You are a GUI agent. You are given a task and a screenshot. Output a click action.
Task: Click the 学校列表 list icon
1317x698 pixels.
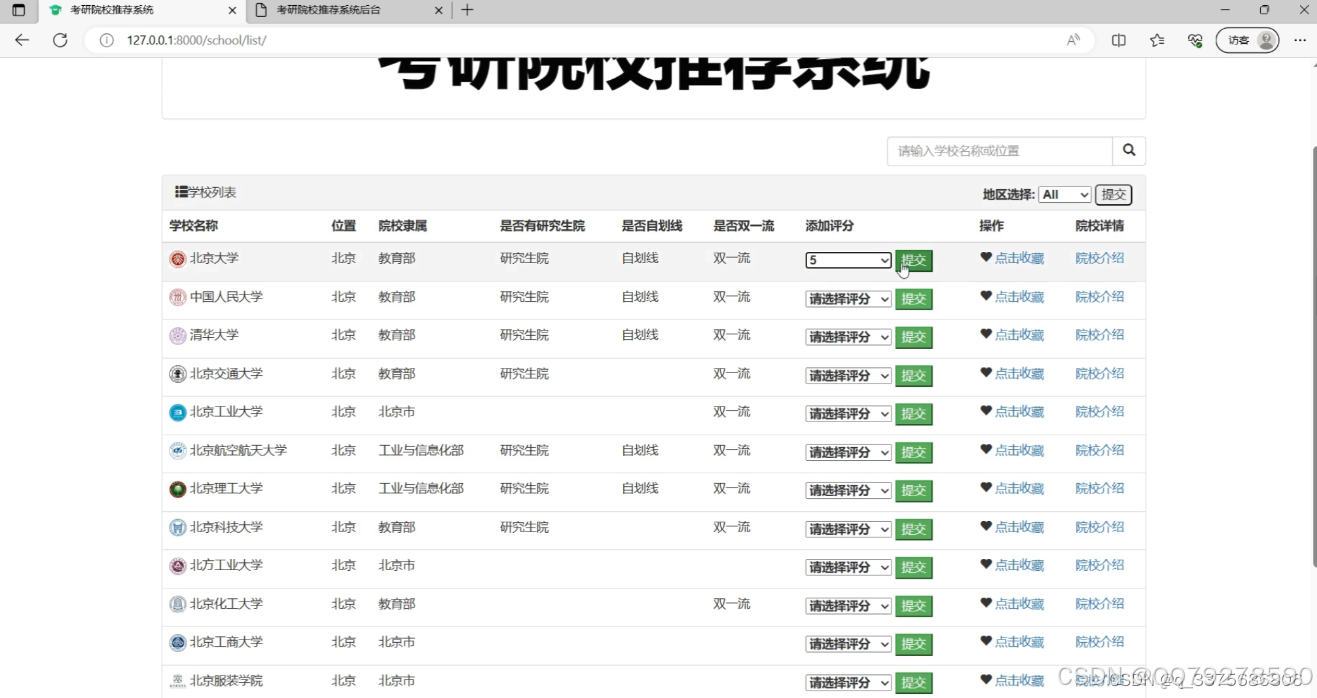tap(180, 191)
